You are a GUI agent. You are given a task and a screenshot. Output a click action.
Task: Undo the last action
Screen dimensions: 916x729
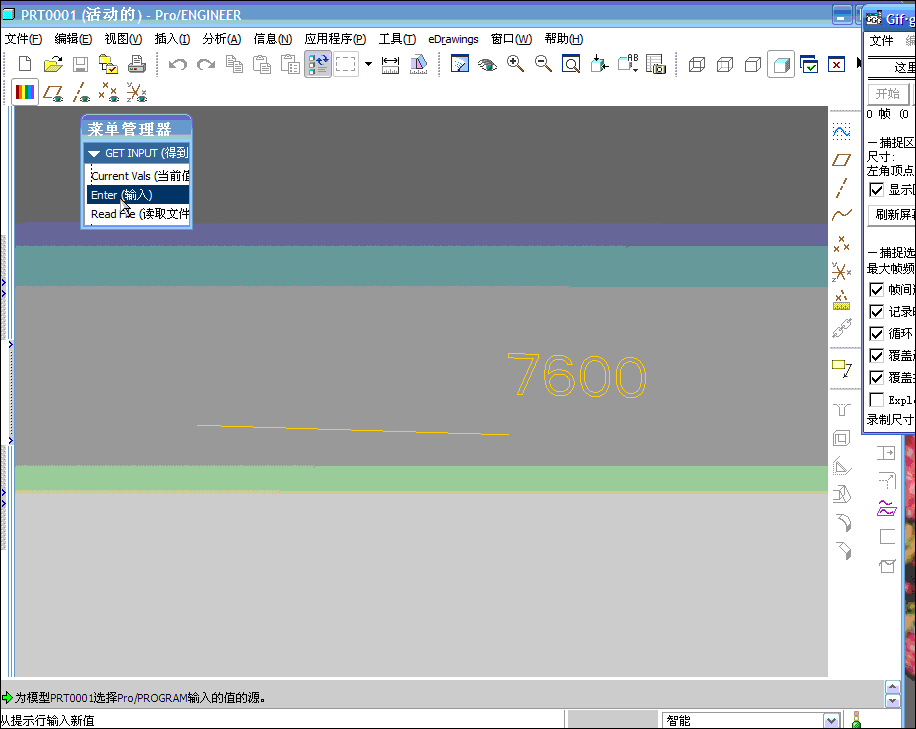[178, 64]
